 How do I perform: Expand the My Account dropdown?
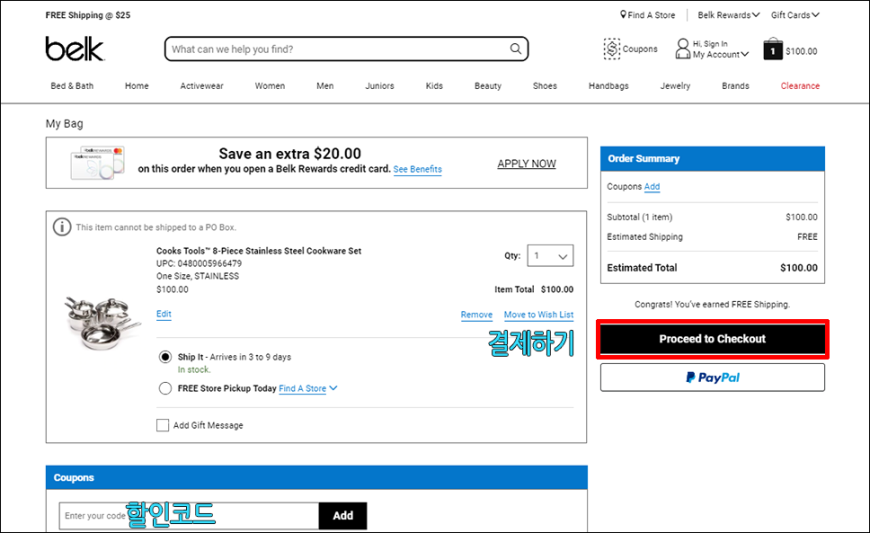(721, 54)
